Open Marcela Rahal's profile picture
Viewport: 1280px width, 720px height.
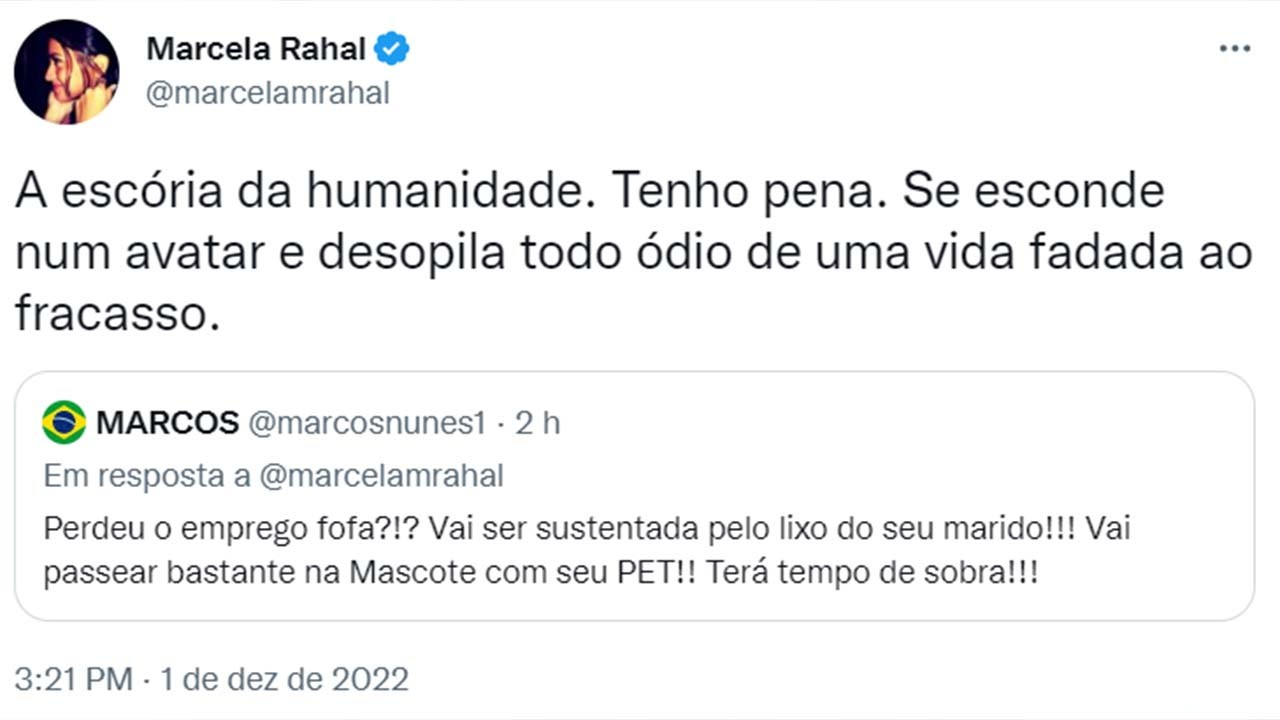(x=66, y=72)
